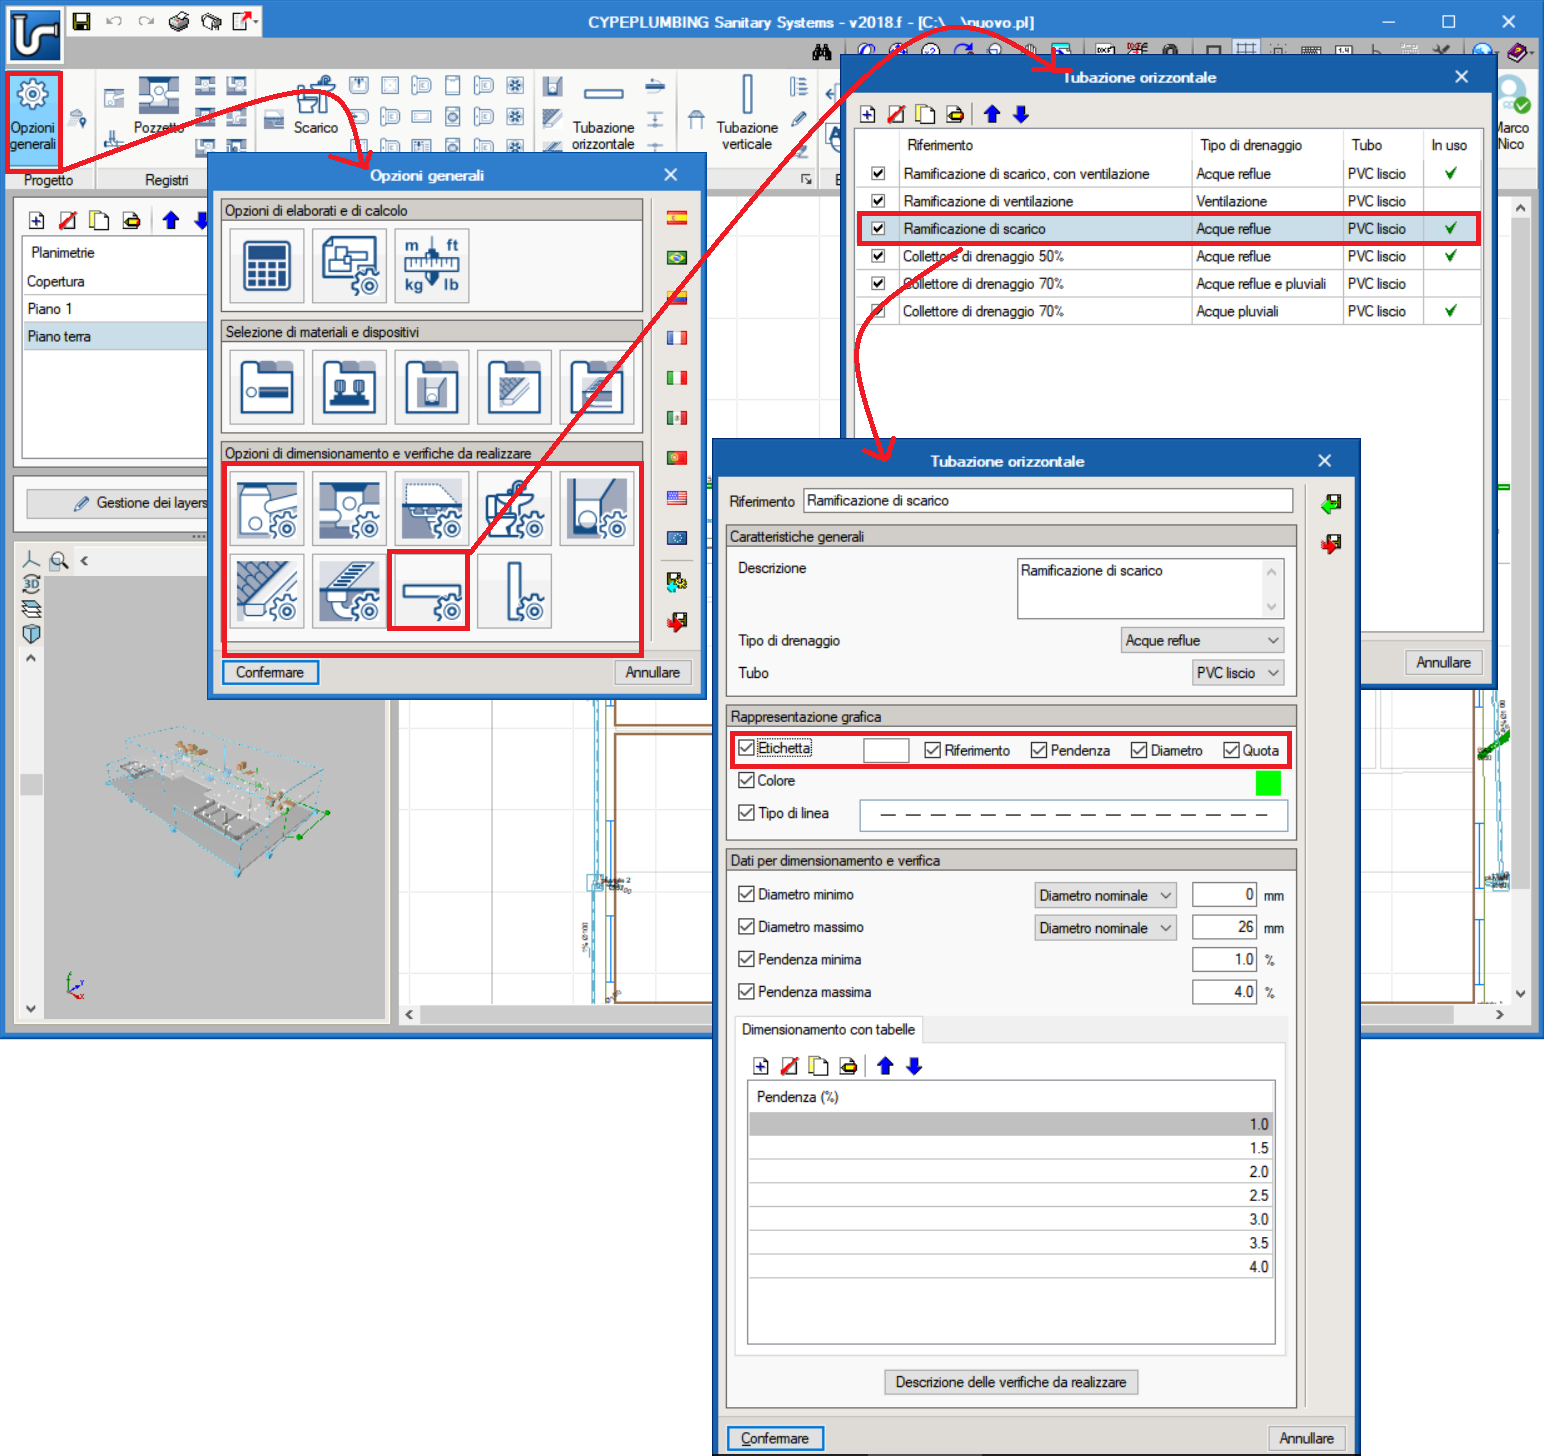Select the Spanish flag language icon

click(x=677, y=217)
